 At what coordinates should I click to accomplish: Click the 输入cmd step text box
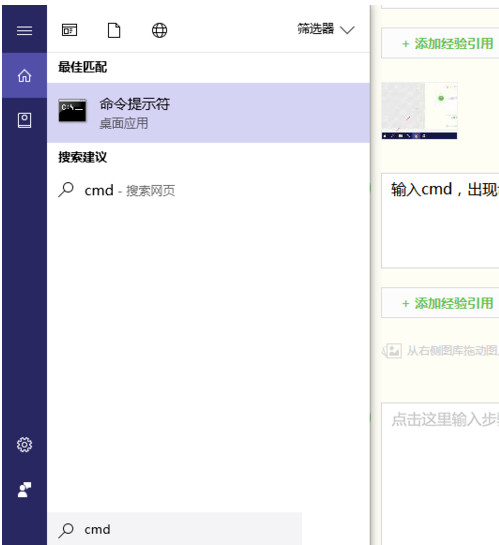440,221
